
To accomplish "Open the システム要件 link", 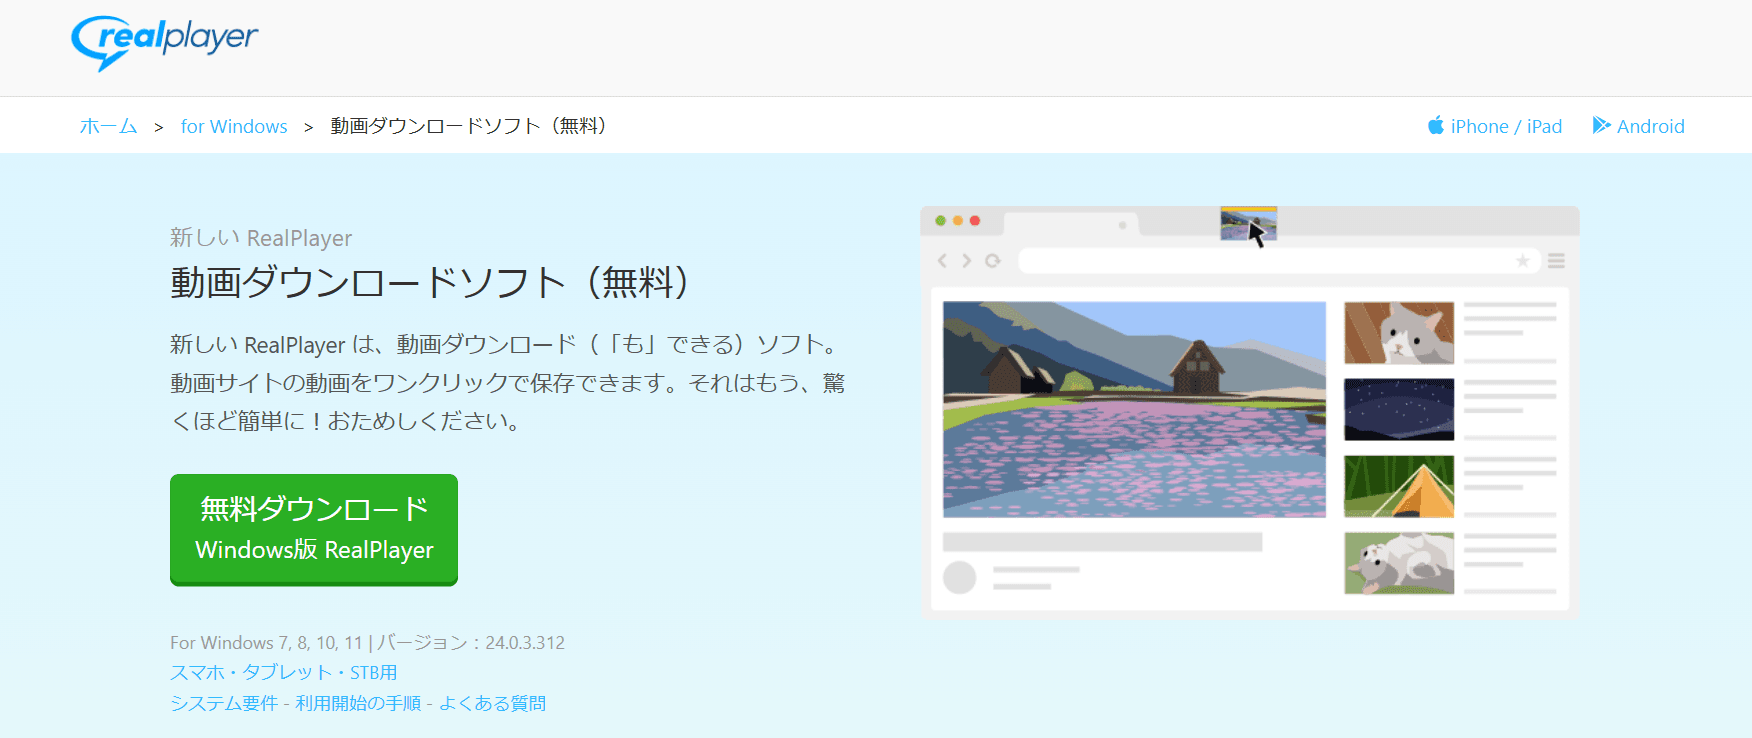I will [x=224, y=704].
